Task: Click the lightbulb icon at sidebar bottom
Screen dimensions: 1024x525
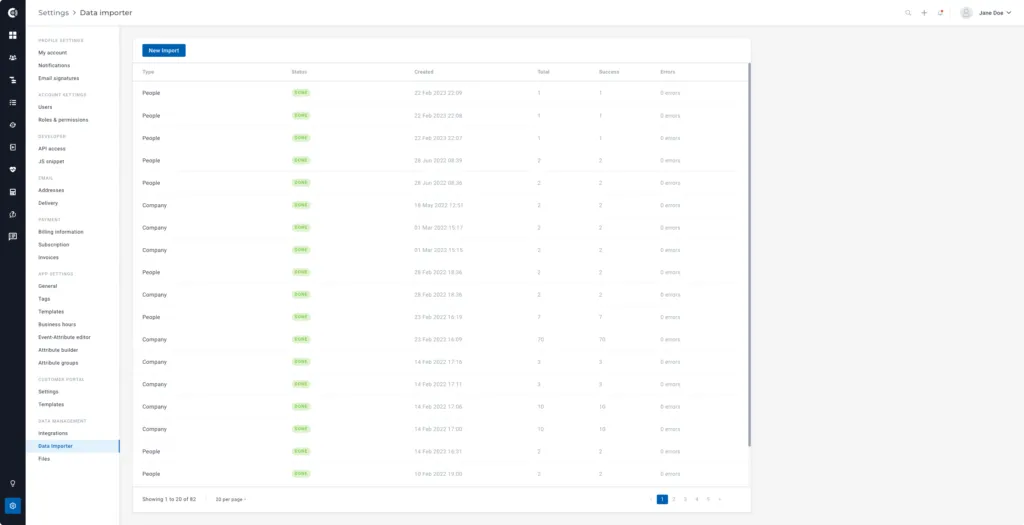Action: pyautogui.click(x=12, y=484)
